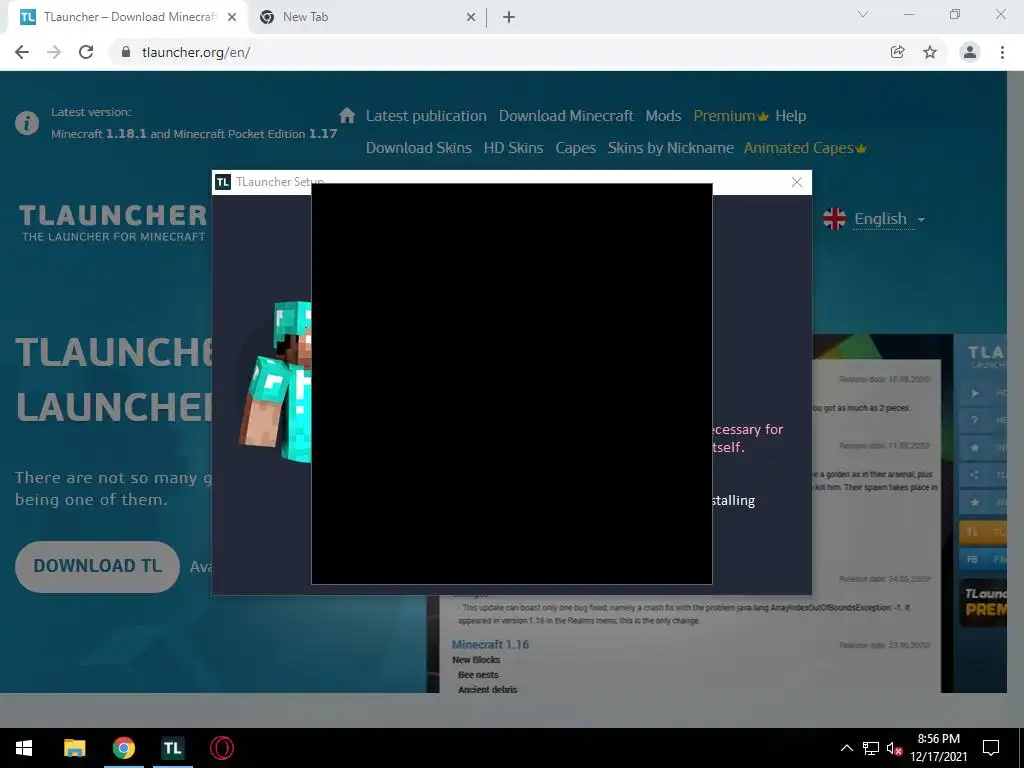Viewport: 1024px width, 768px height.
Task: Close the TLauncher Setup dialog
Action: point(797,182)
